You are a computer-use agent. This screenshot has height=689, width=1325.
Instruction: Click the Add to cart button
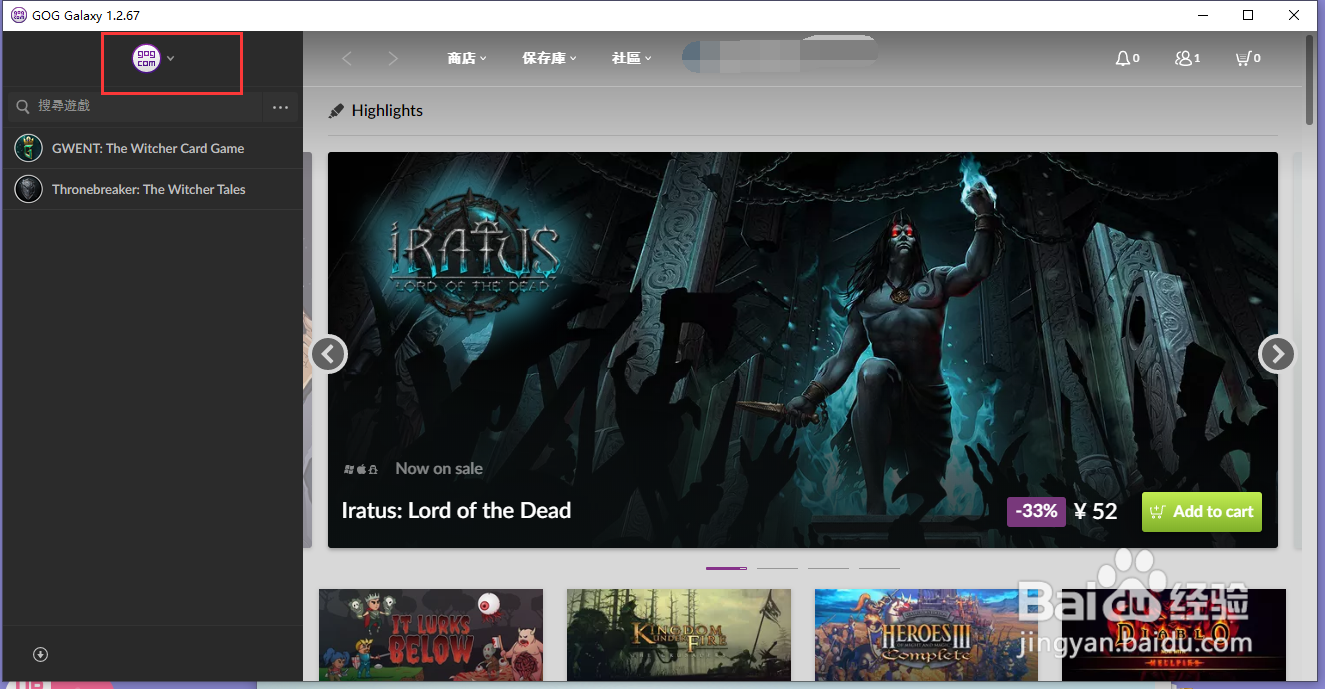coord(1202,512)
